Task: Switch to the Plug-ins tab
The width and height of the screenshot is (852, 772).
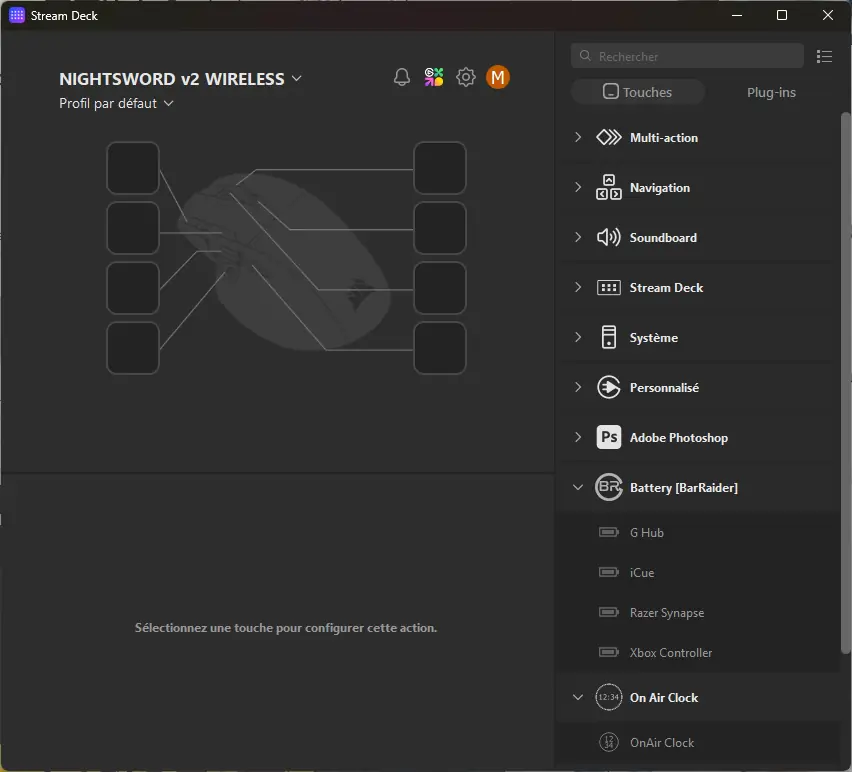Action: click(770, 92)
